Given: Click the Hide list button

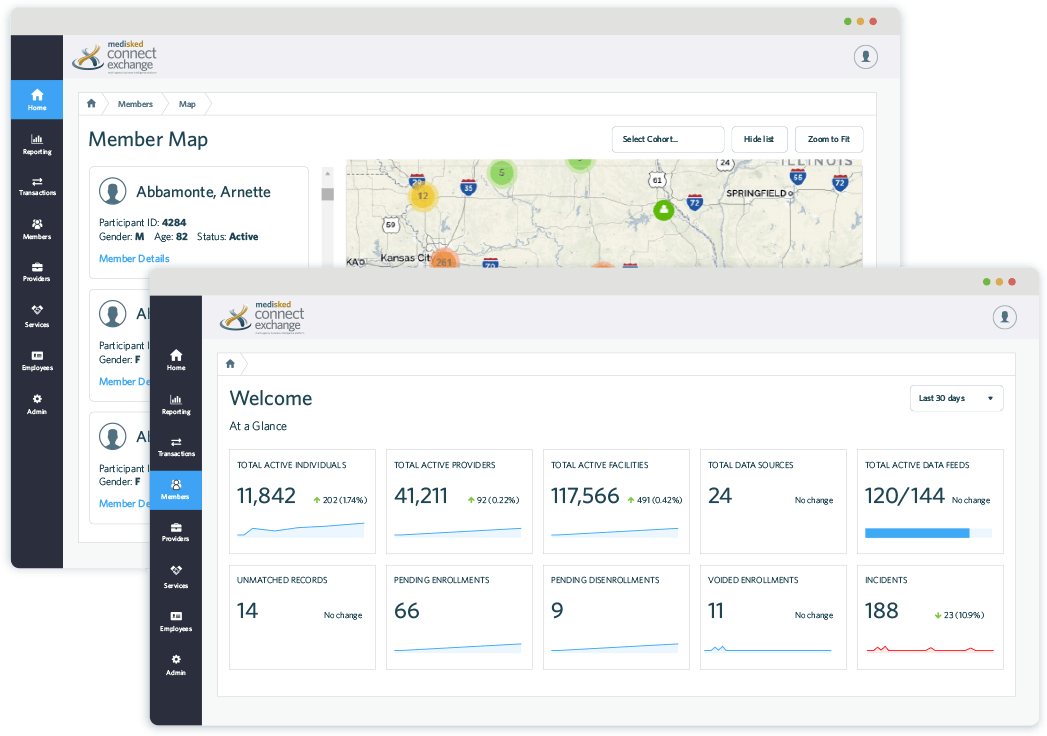Looking at the screenshot, I should click(759, 139).
